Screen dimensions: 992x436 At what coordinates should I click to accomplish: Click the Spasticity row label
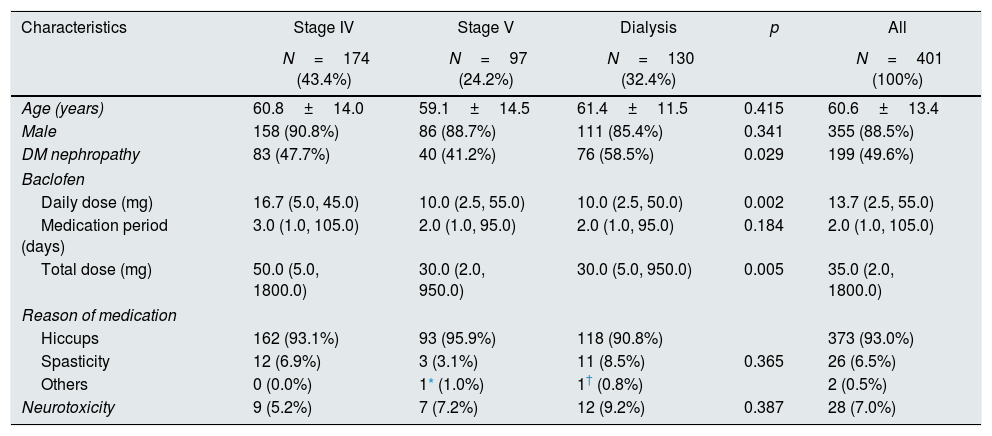tap(75, 362)
